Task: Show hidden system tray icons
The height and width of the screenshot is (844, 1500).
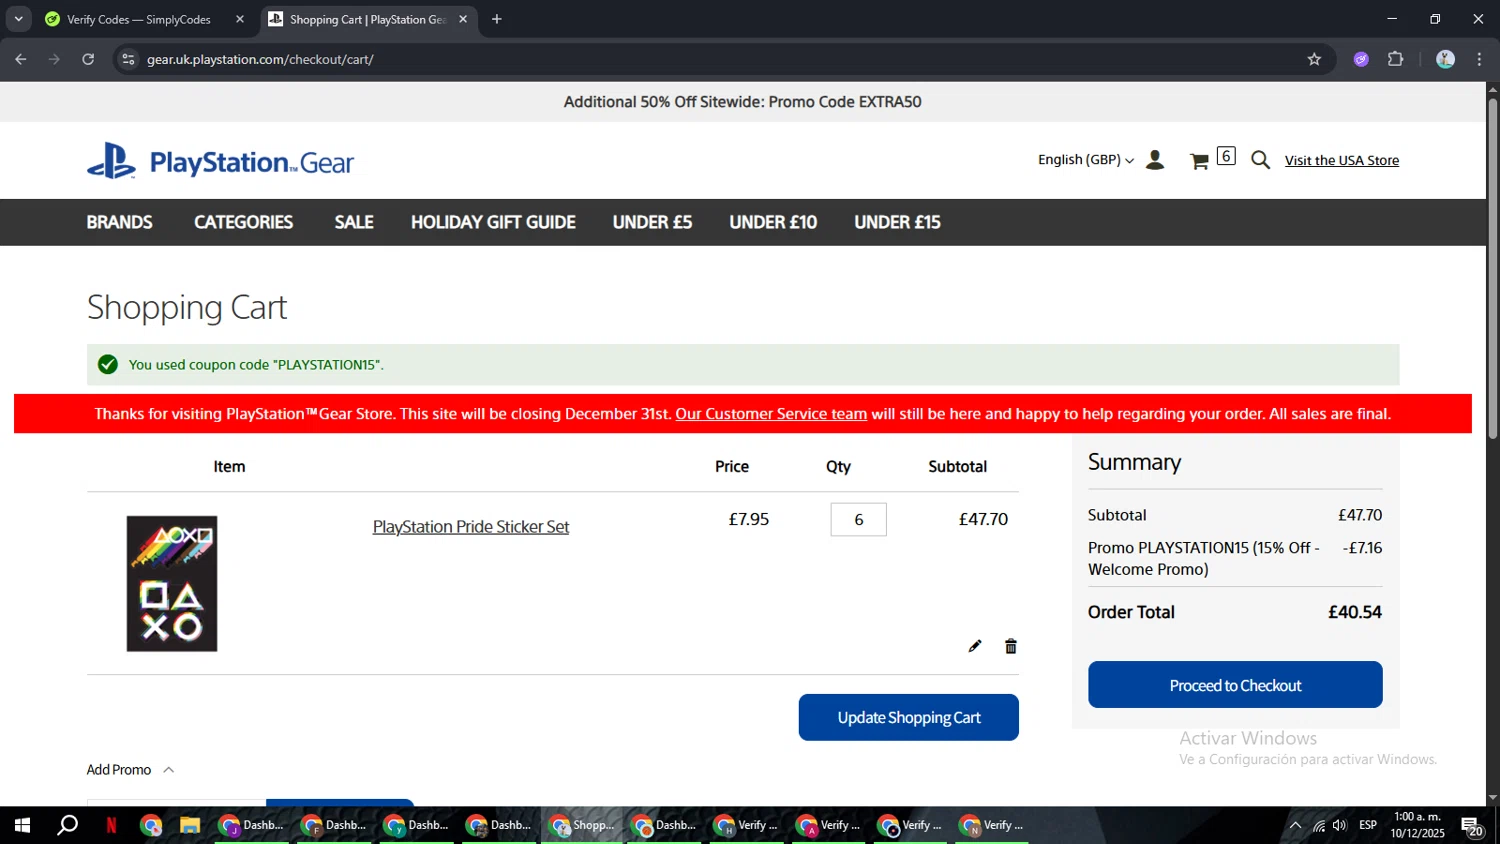Action: 1295,825
